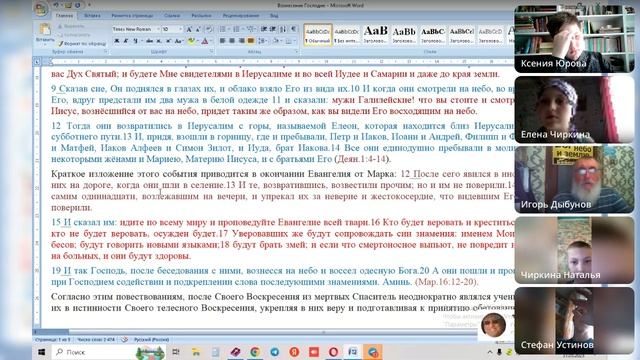640x360 pixels.
Task: Switch to the Ссылки ribbon tab
Action: point(172,16)
